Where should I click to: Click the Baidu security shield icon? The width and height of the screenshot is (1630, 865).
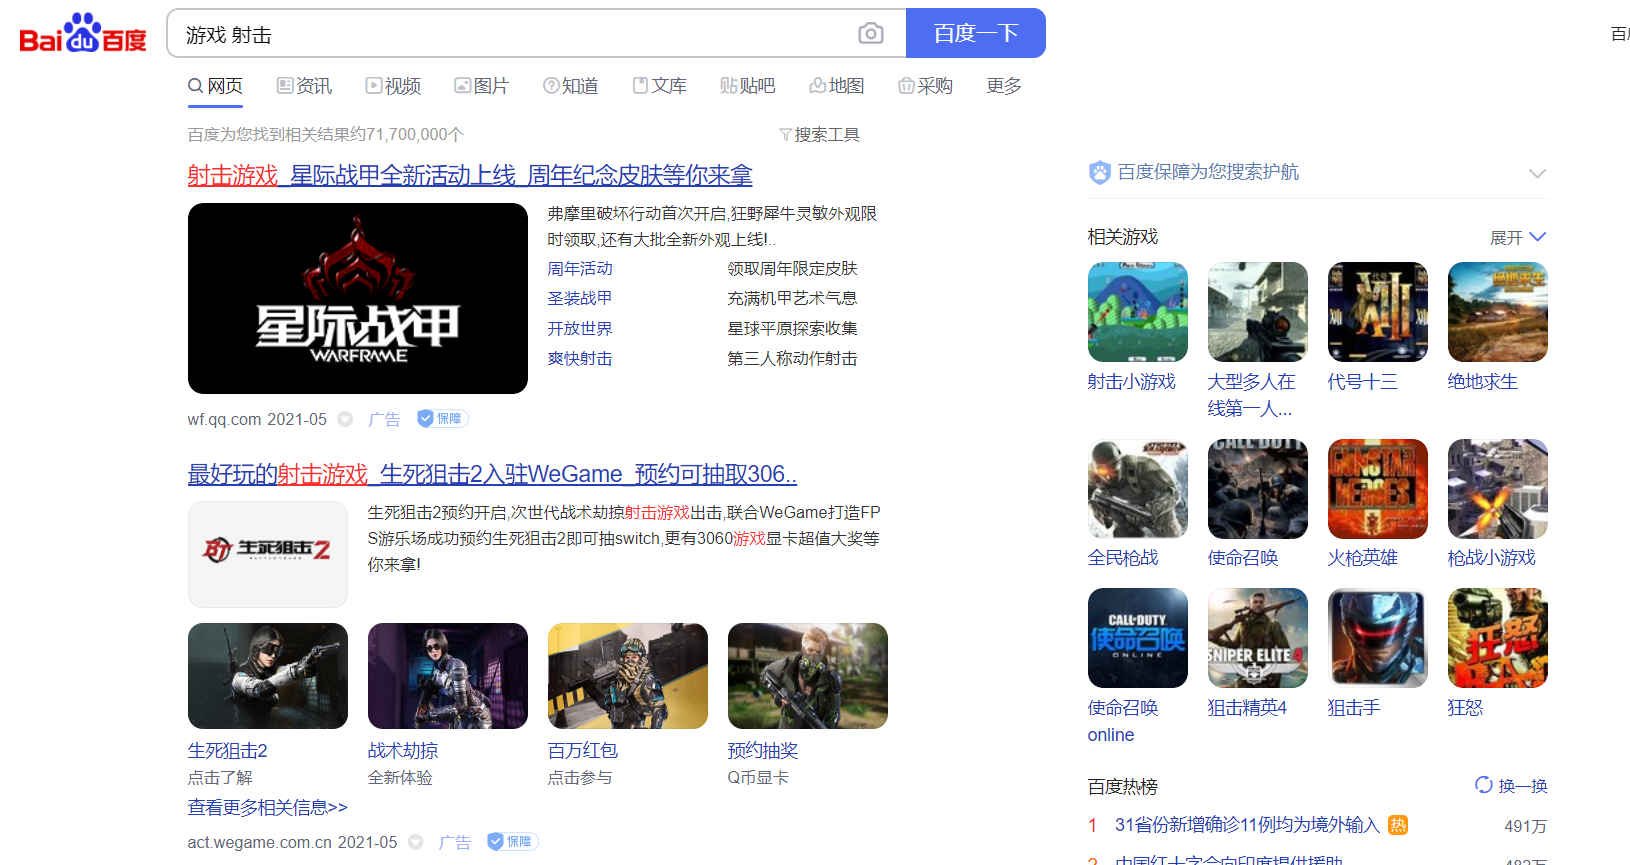[1100, 172]
